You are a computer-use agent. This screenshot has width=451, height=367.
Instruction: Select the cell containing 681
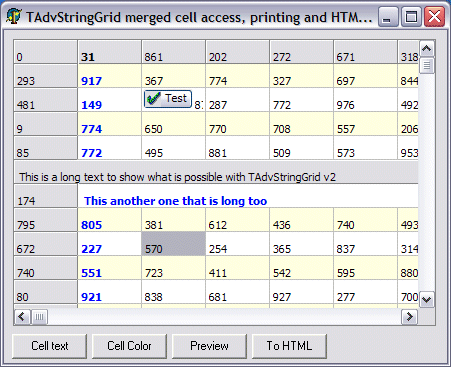coord(238,292)
